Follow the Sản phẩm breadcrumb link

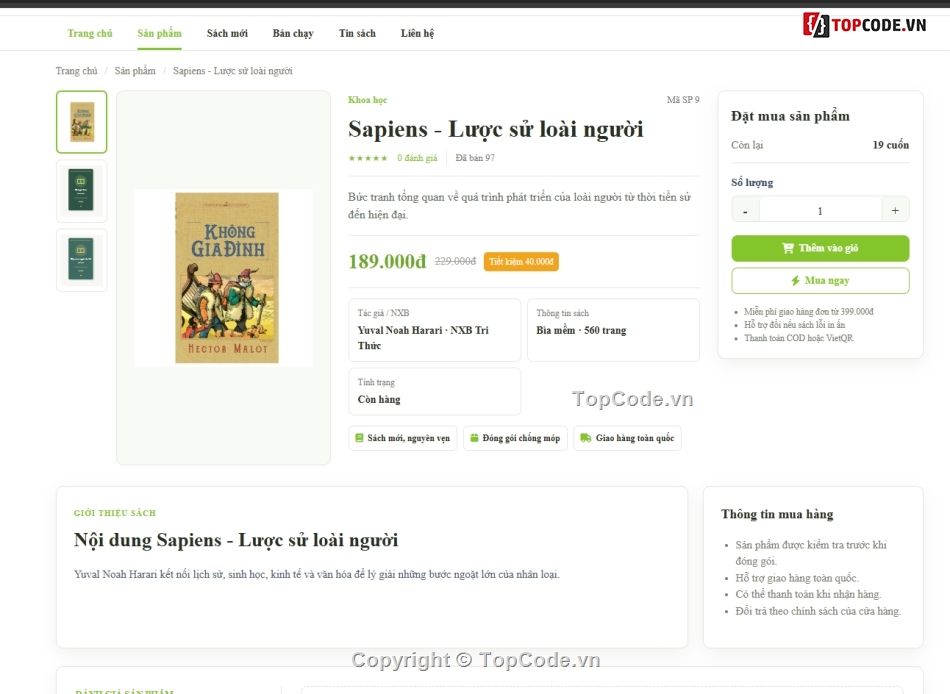click(x=135, y=71)
